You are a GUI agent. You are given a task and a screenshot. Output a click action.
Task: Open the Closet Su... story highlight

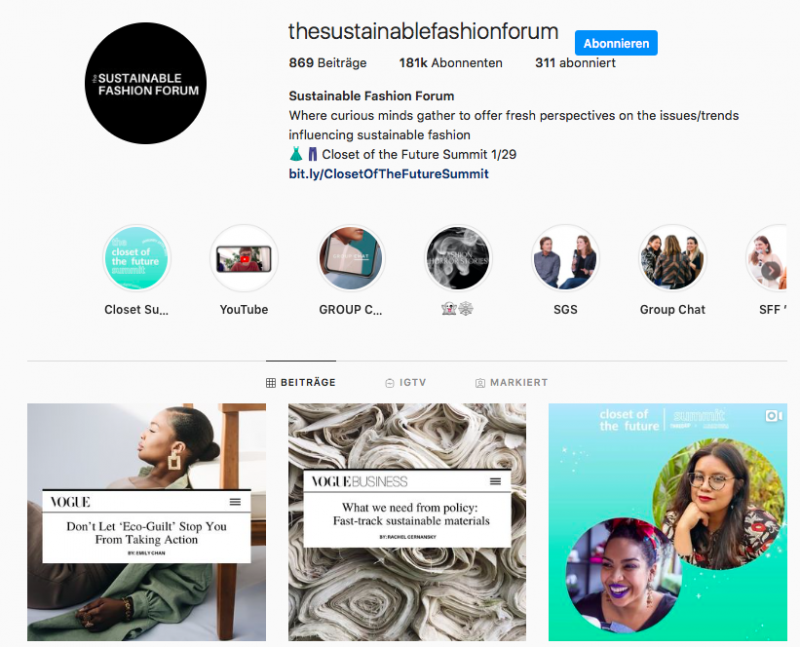tap(136, 259)
